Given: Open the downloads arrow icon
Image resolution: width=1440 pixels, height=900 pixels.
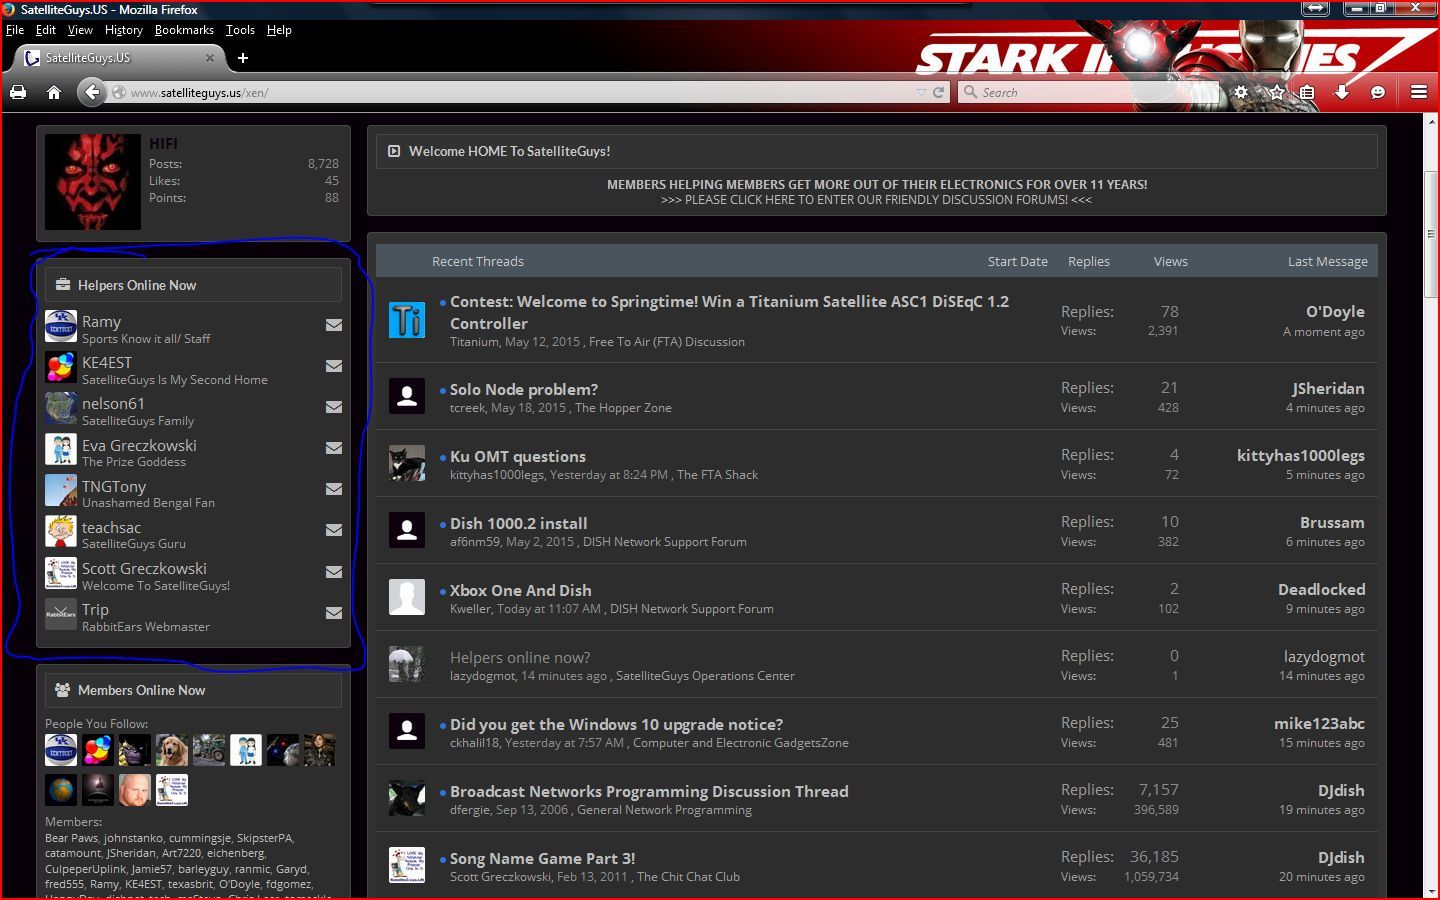Looking at the screenshot, I should coord(1342,92).
